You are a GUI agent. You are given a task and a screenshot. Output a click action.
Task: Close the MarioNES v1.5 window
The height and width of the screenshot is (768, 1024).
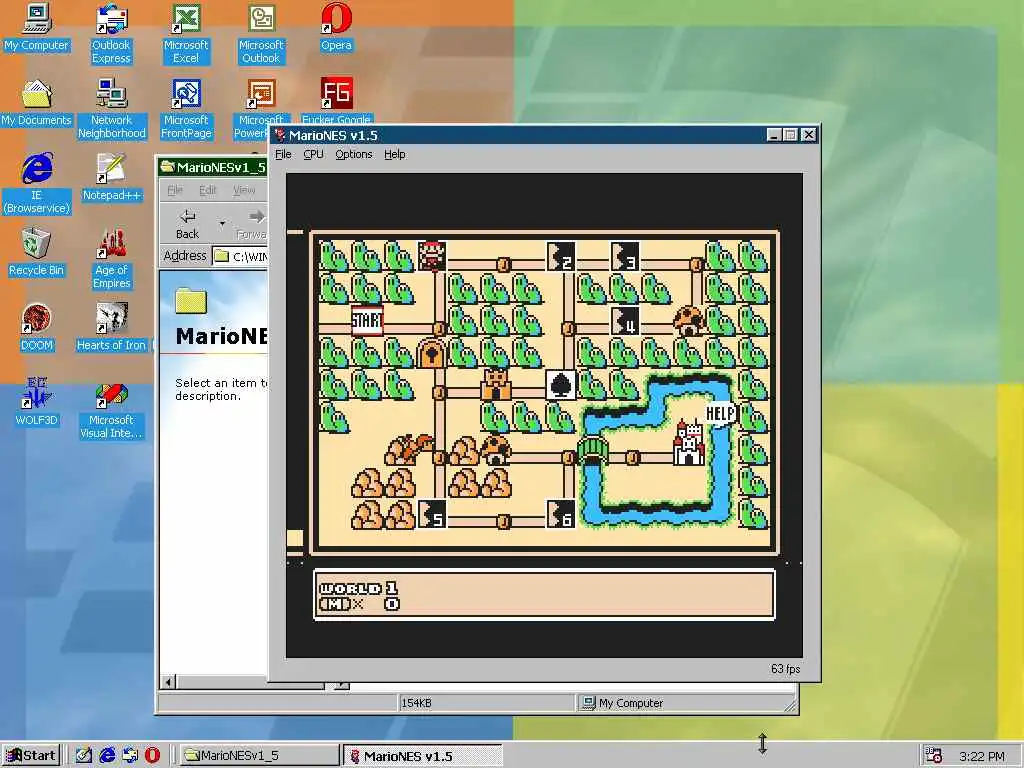coord(808,135)
